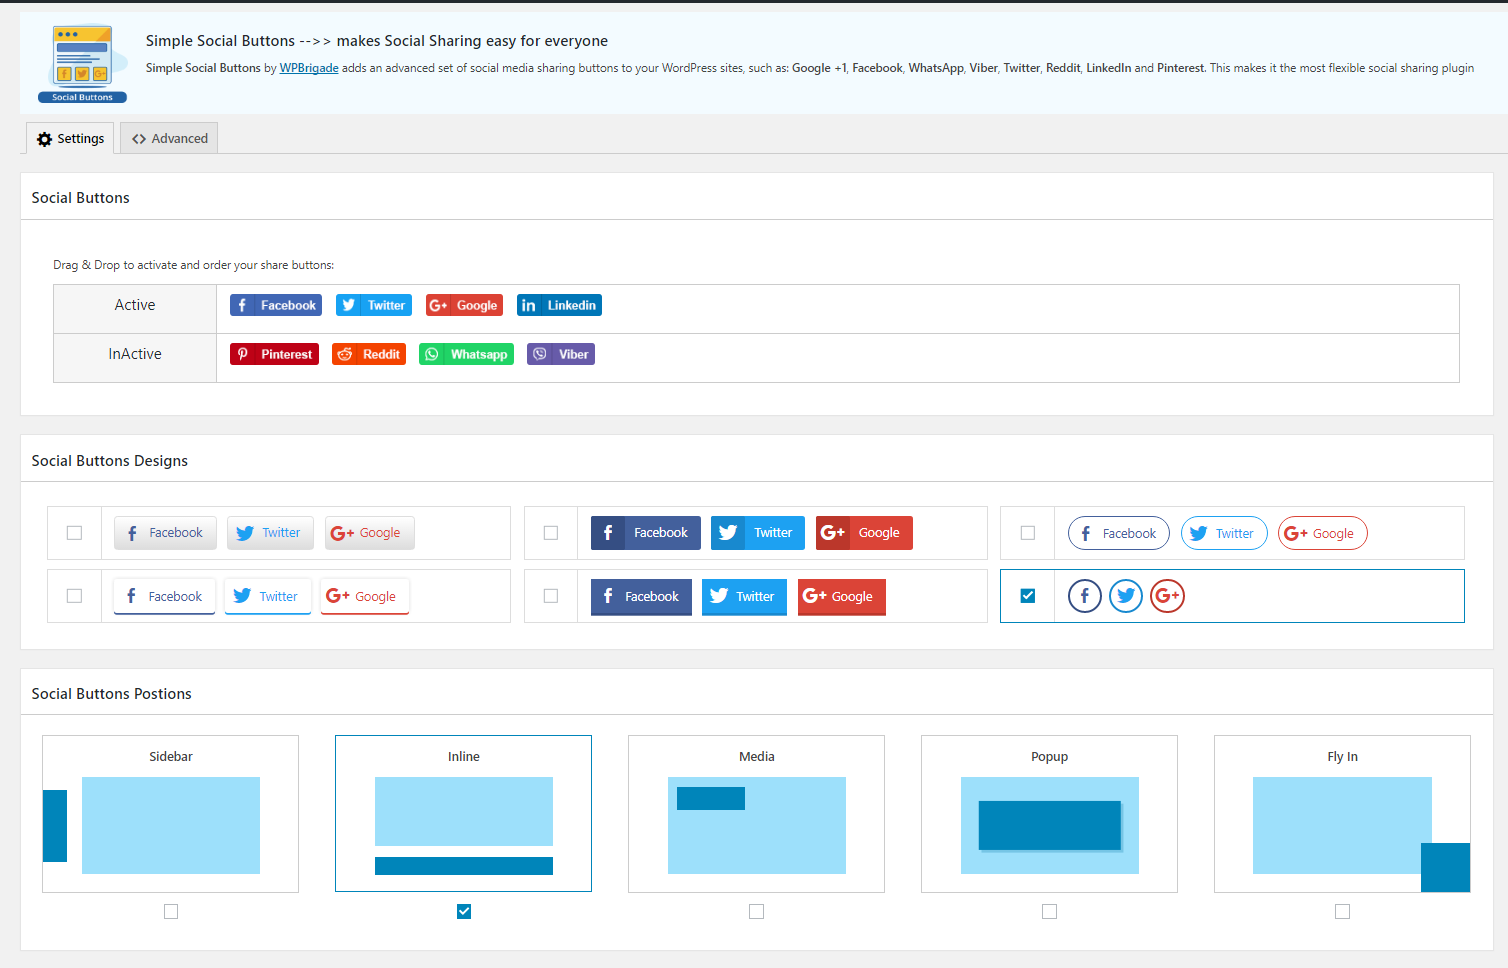This screenshot has width=1508, height=968.
Task: Enable the Sidebar position checkbox
Action: (x=170, y=911)
